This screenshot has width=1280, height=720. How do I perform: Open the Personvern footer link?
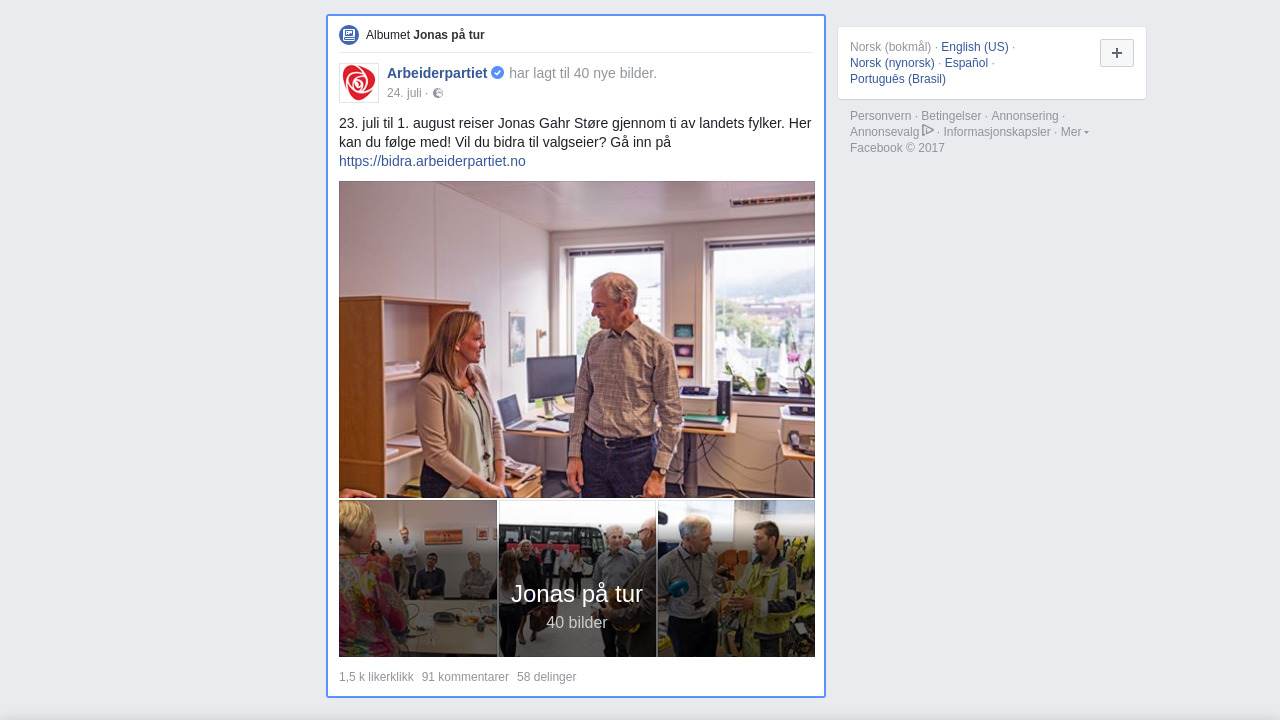click(880, 116)
